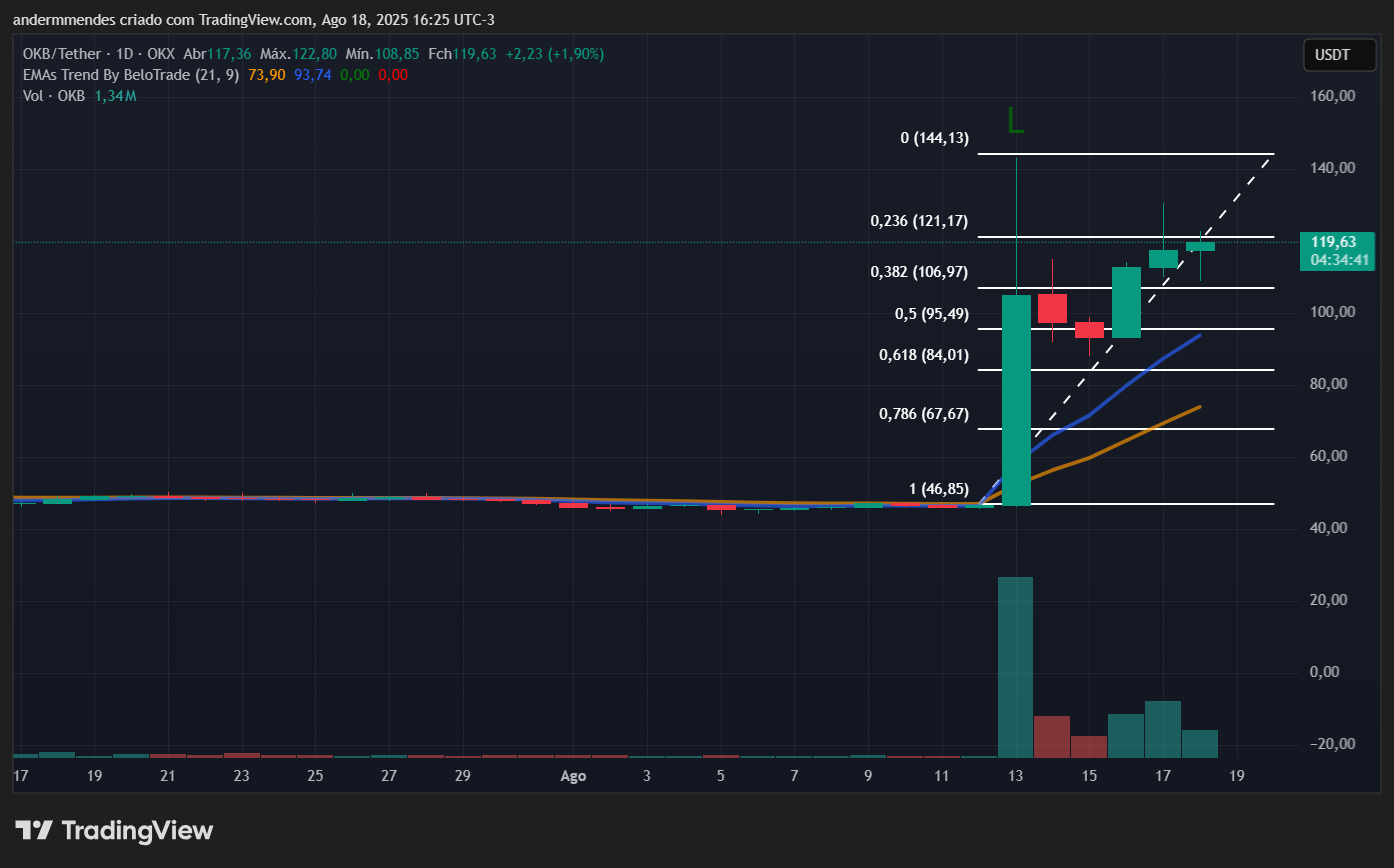The height and width of the screenshot is (868, 1394).
Task: Click the orange EMA value 73,90
Action: 266,75
